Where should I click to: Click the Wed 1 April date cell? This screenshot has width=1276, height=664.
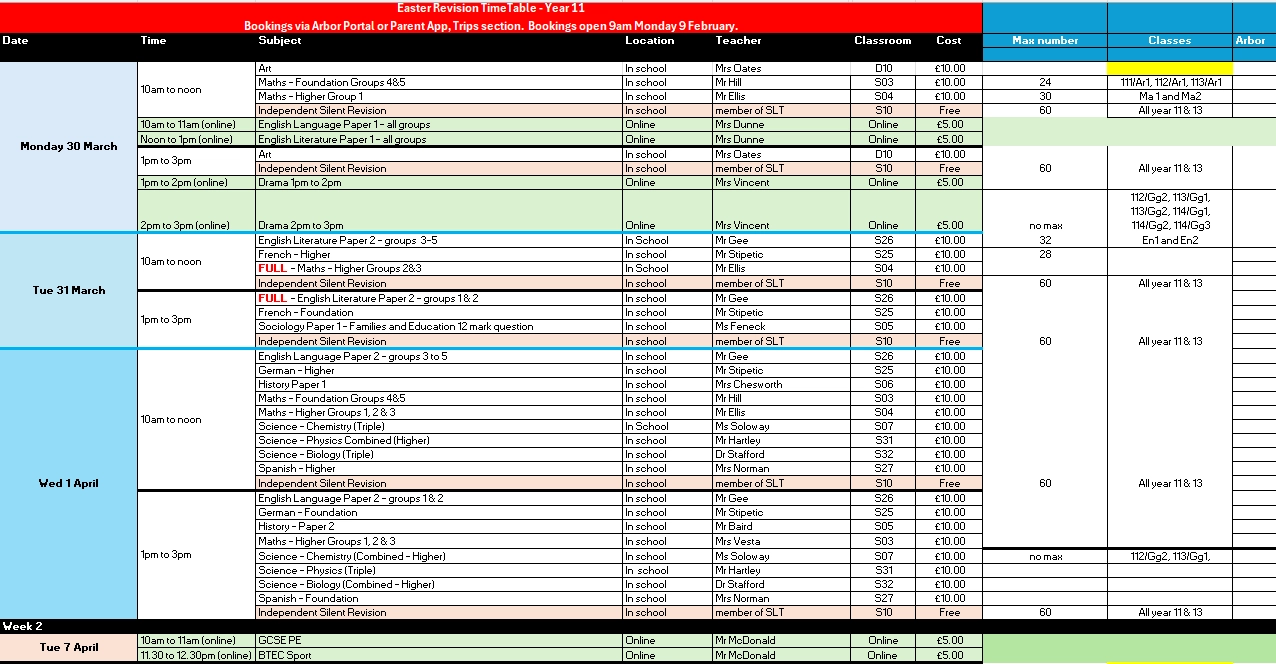(69, 484)
